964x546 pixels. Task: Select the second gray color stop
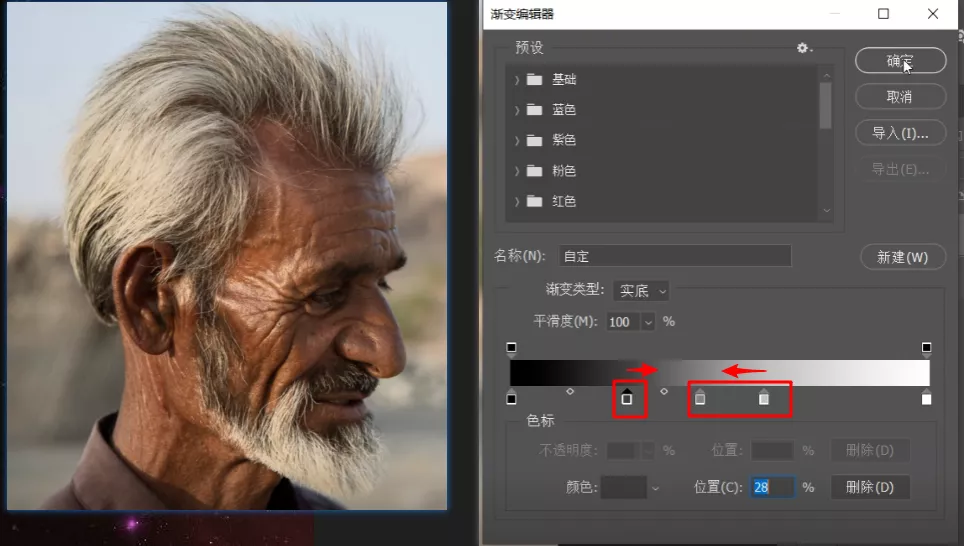(x=764, y=397)
